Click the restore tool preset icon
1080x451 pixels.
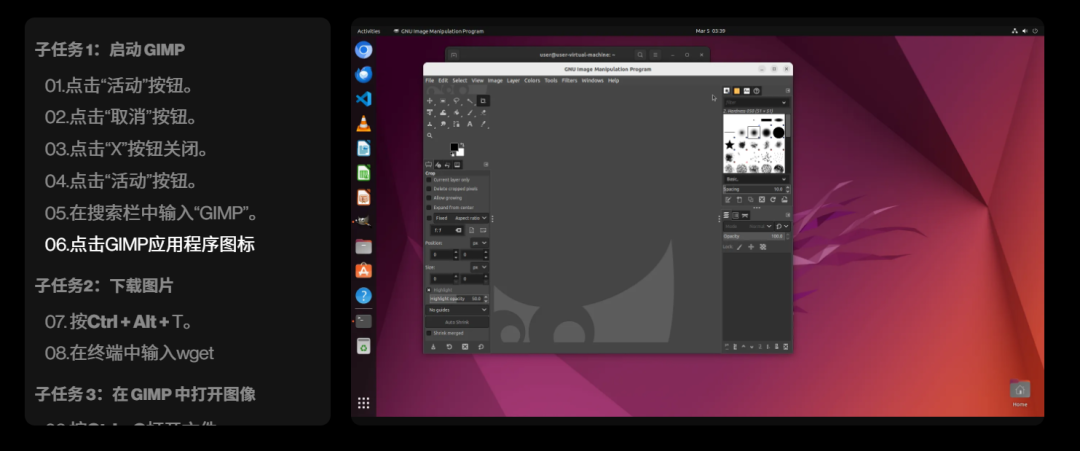point(449,346)
